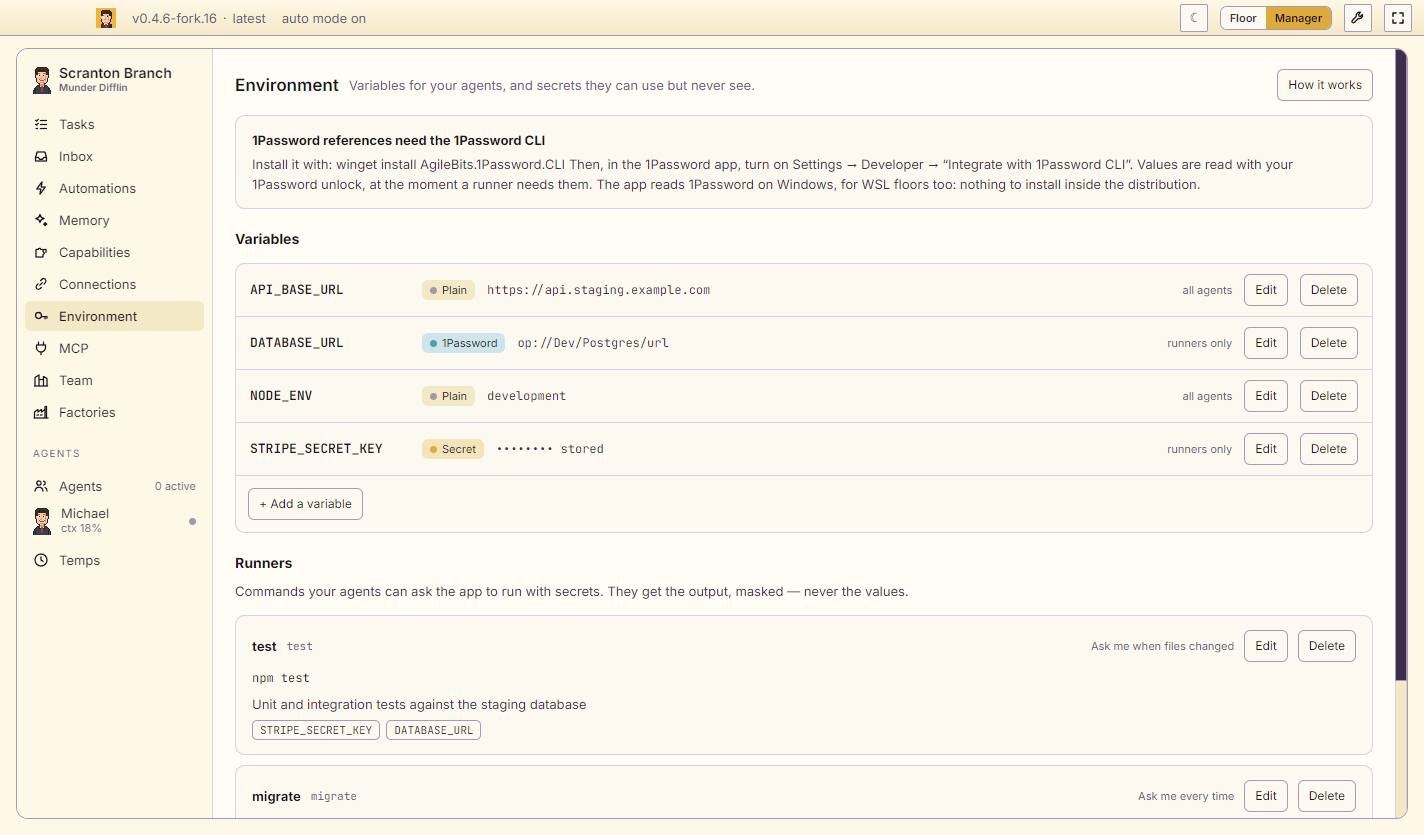Click the Team building icon

click(41, 381)
